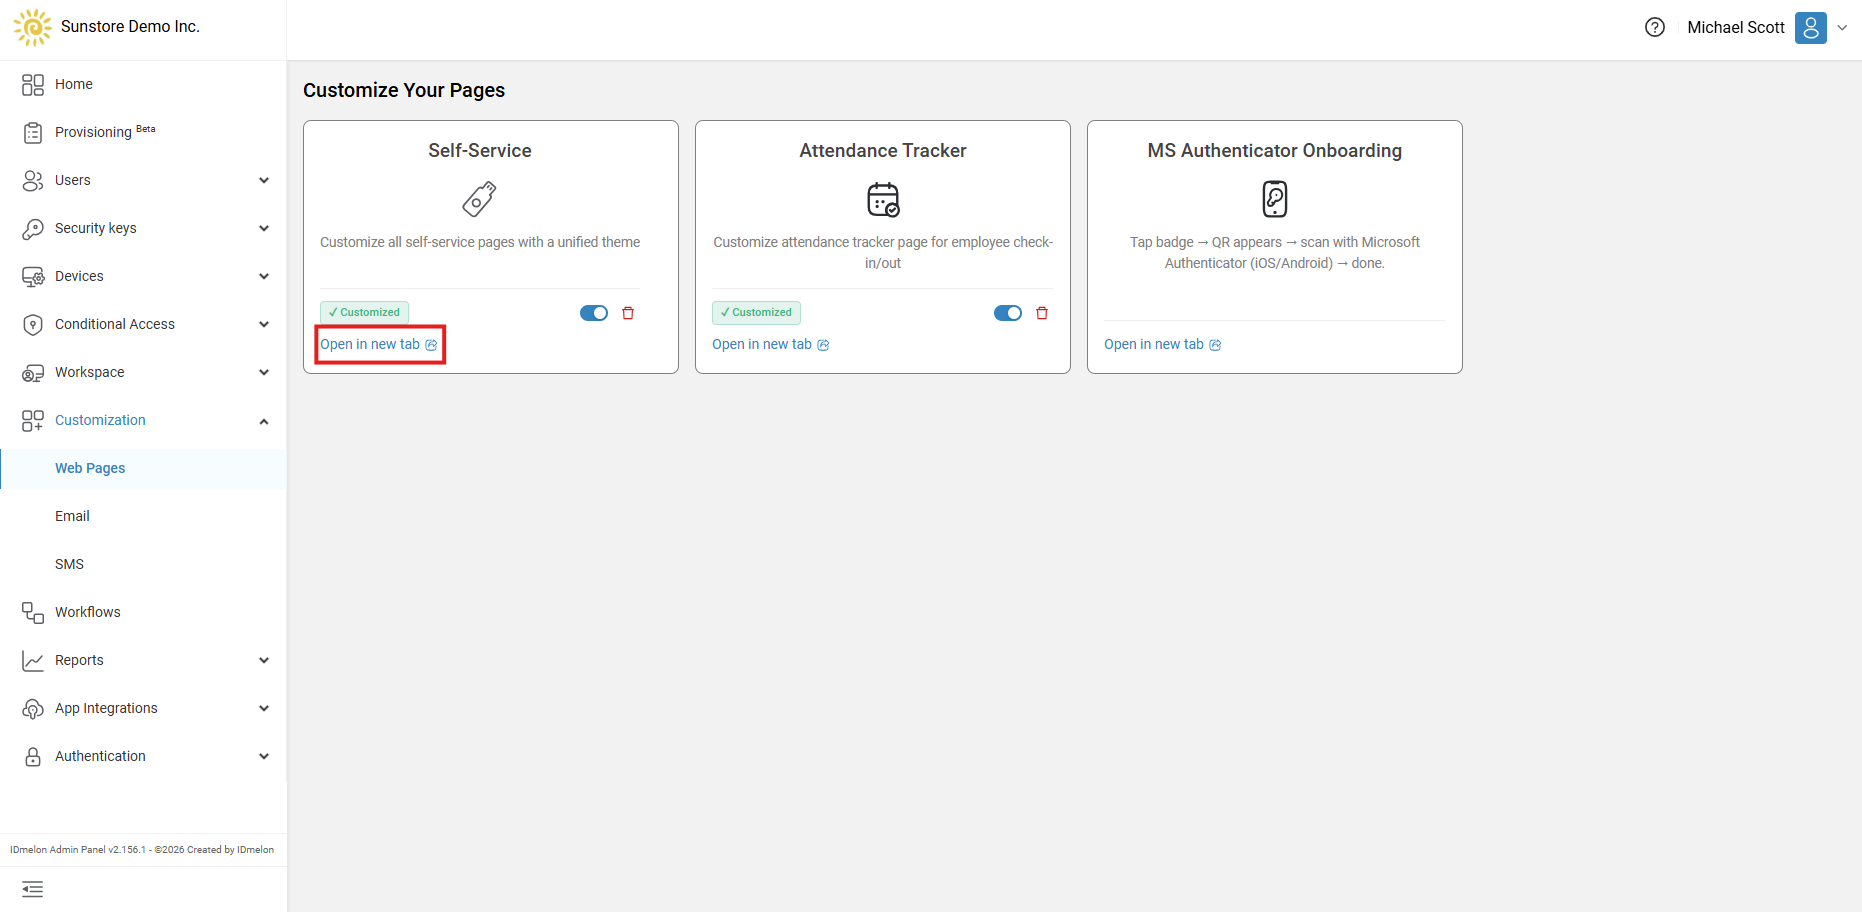Click the Security keys key icon
Image resolution: width=1862 pixels, height=912 pixels.
33,228
